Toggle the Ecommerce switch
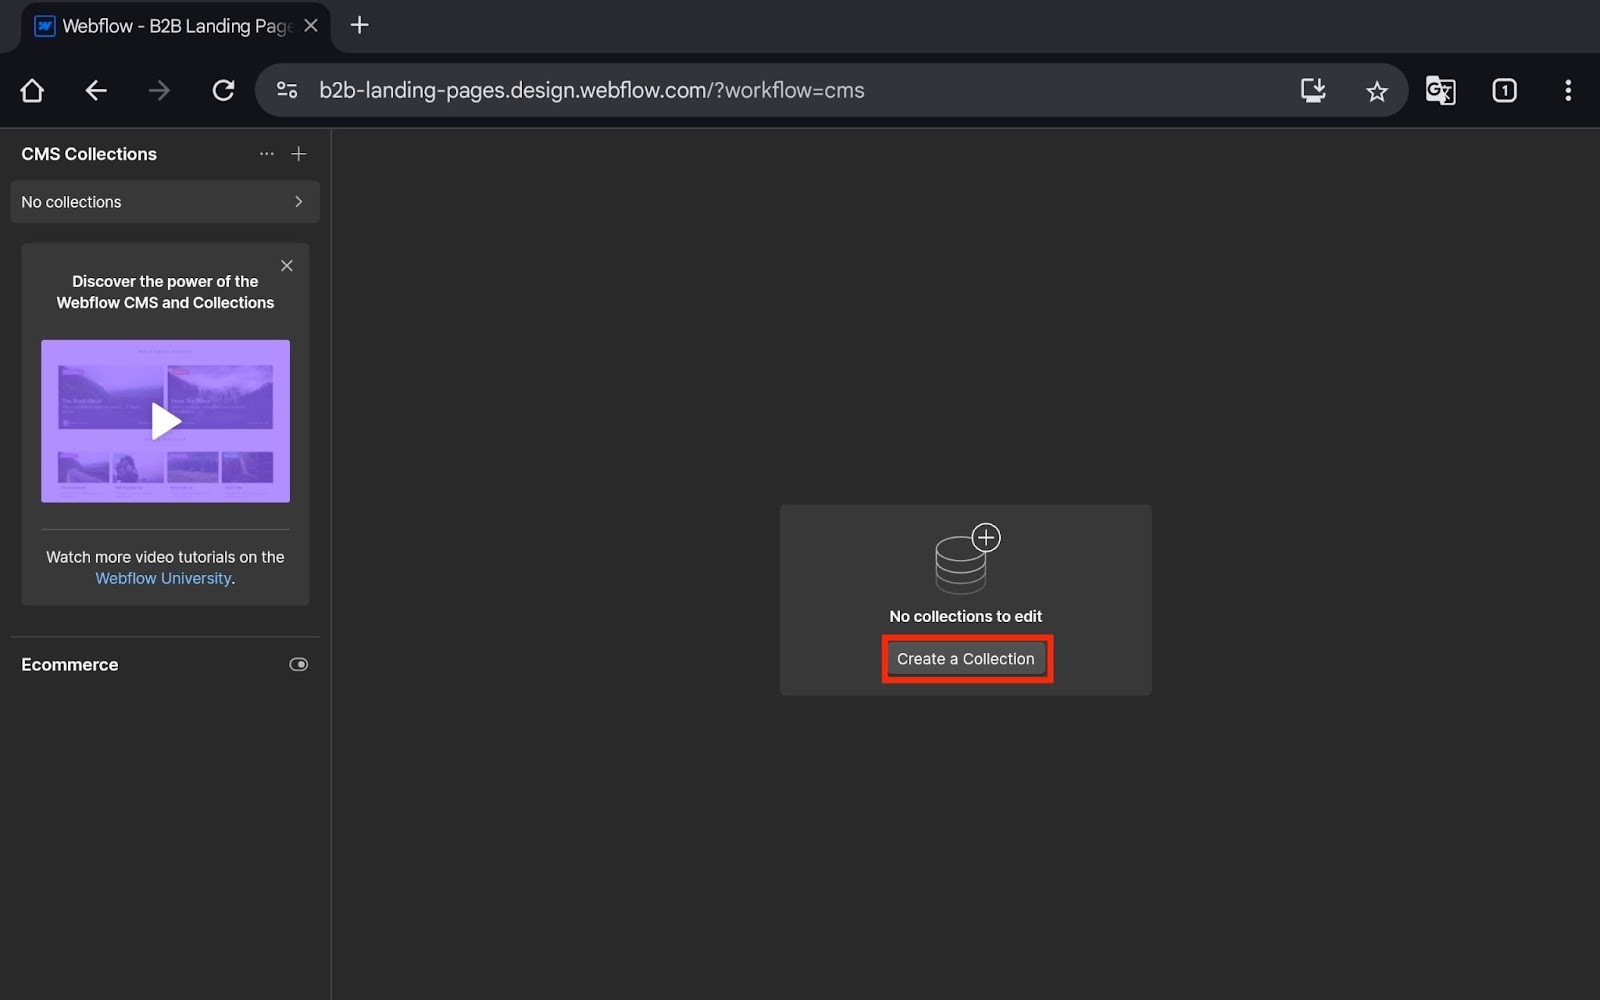Image resolution: width=1600 pixels, height=1000 pixels. point(298,665)
